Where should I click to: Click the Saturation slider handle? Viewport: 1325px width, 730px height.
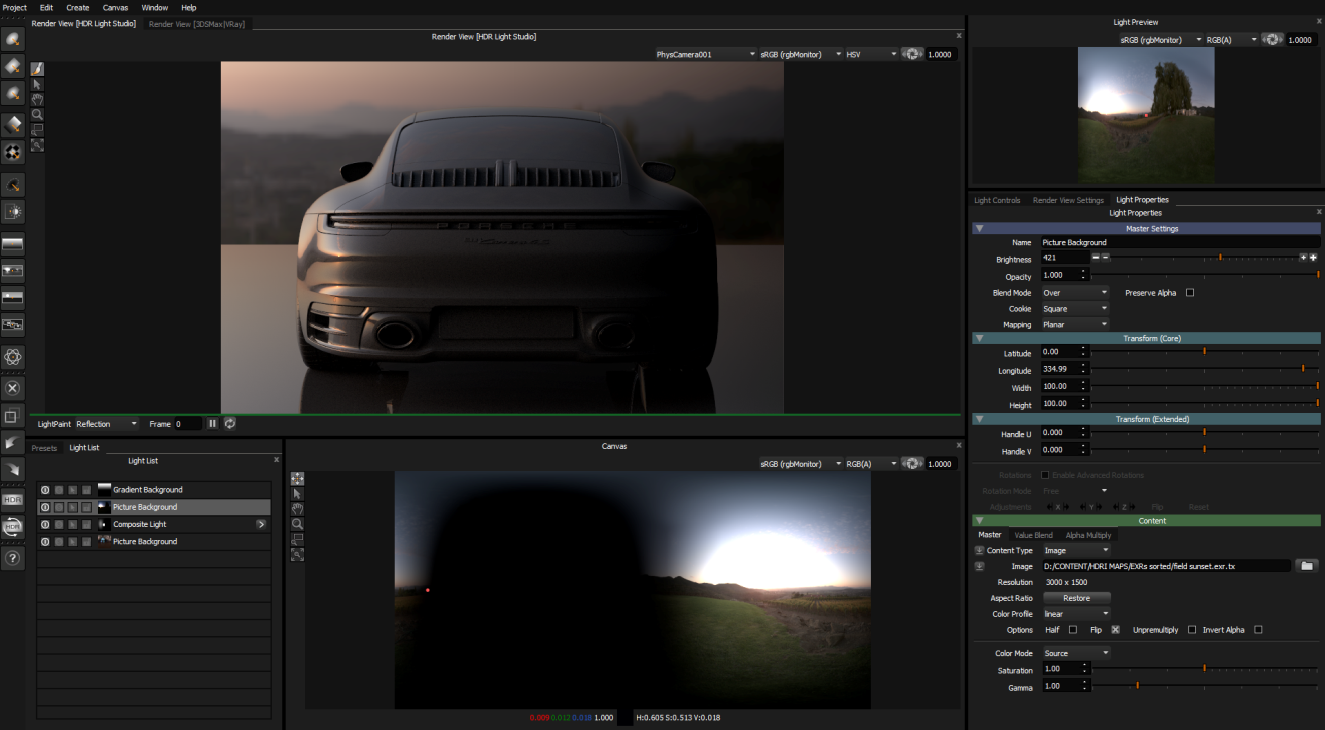pyautogui.click(x=1204, y=668)
